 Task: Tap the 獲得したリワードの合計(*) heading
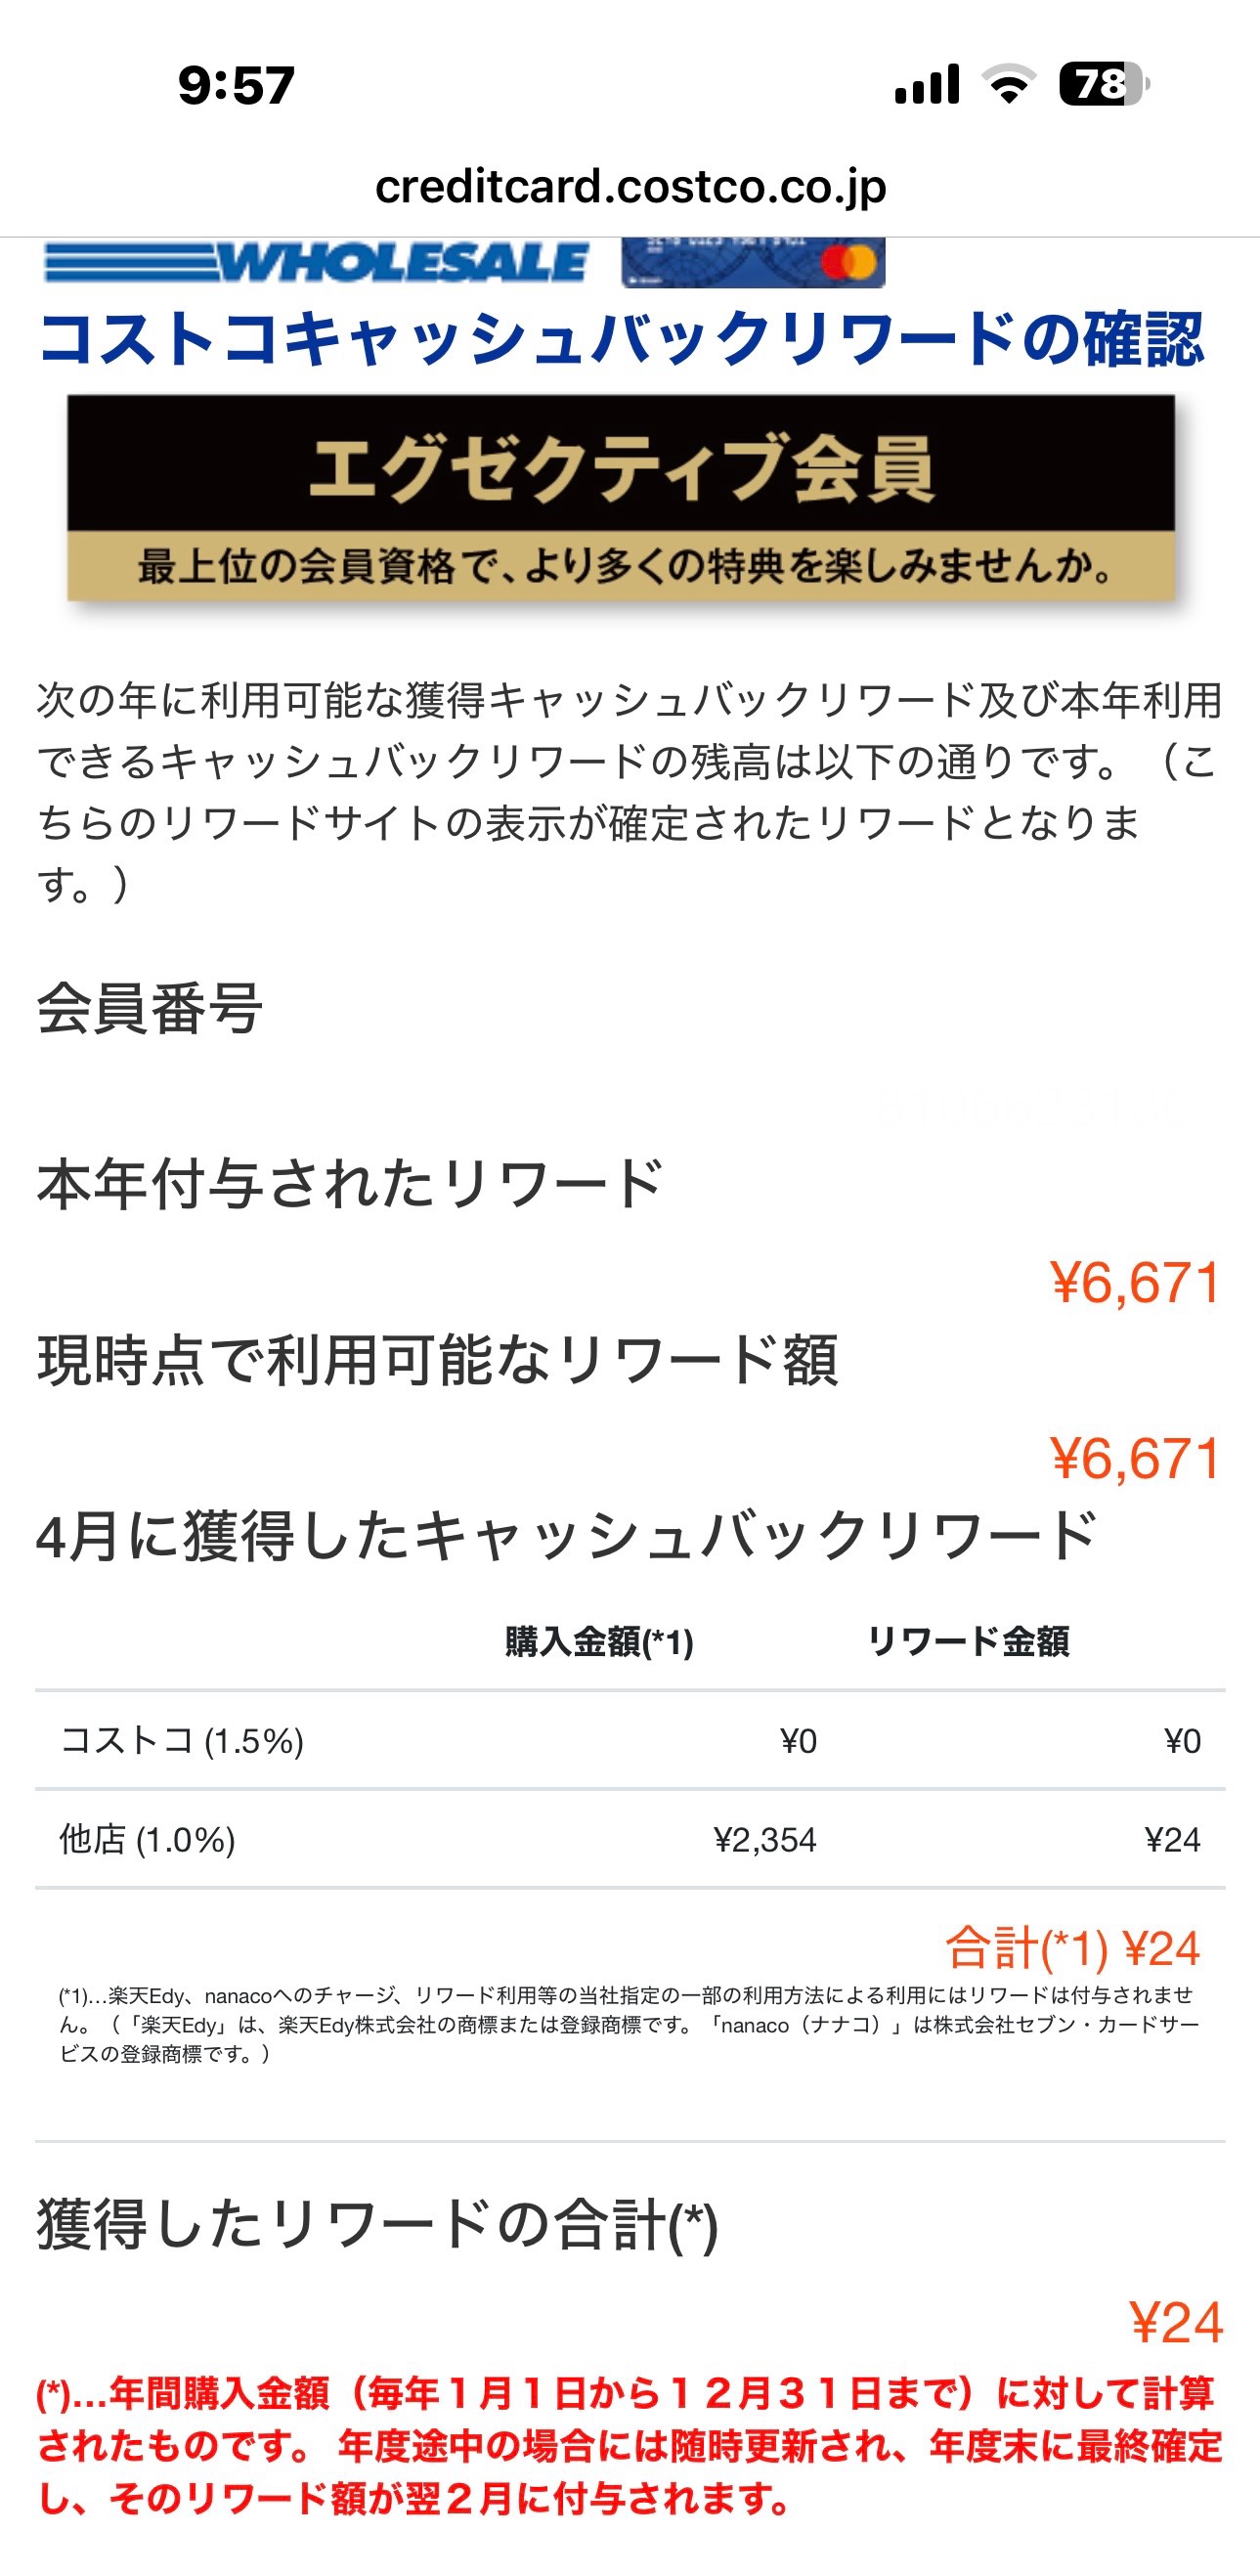tap(377, 2226)
